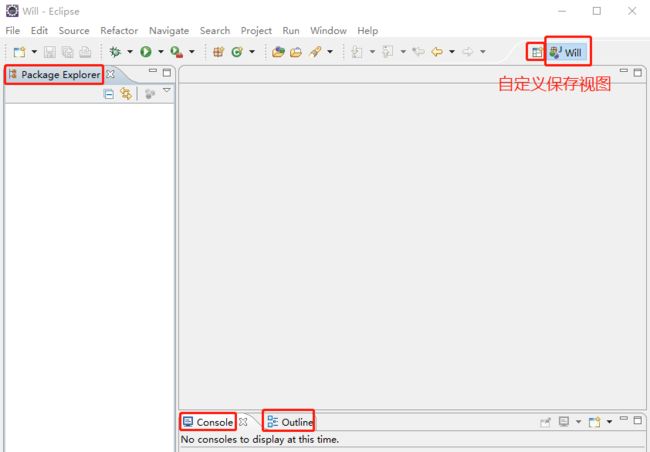Click the yellow Back arrow icon

tap(437, 52)
